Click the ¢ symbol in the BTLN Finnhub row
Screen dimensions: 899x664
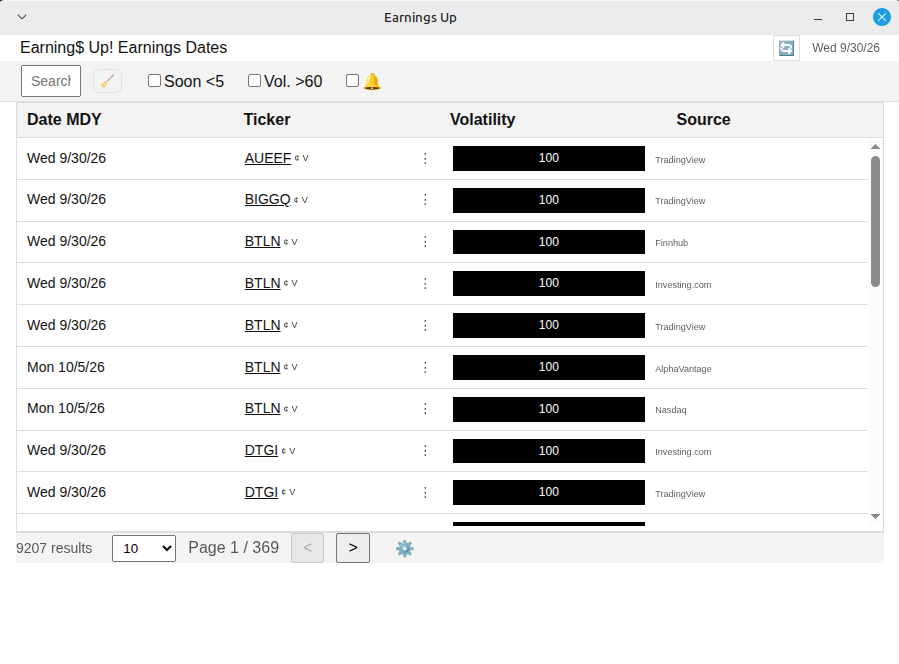click(286, 242)
